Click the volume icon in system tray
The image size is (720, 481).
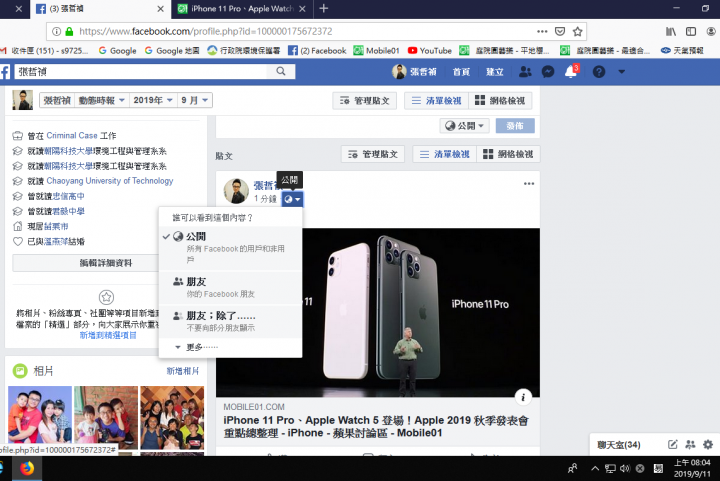[624, 469]
